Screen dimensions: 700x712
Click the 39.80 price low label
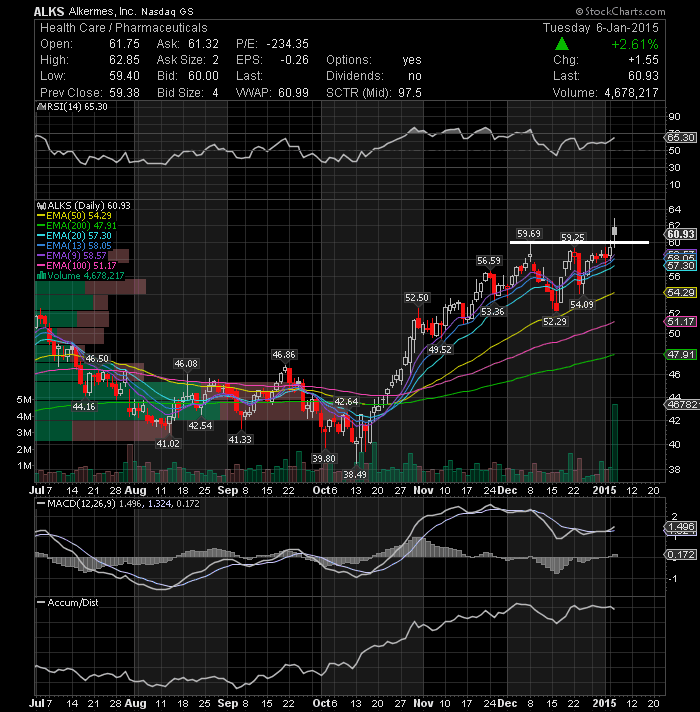(x=324, y=459)
